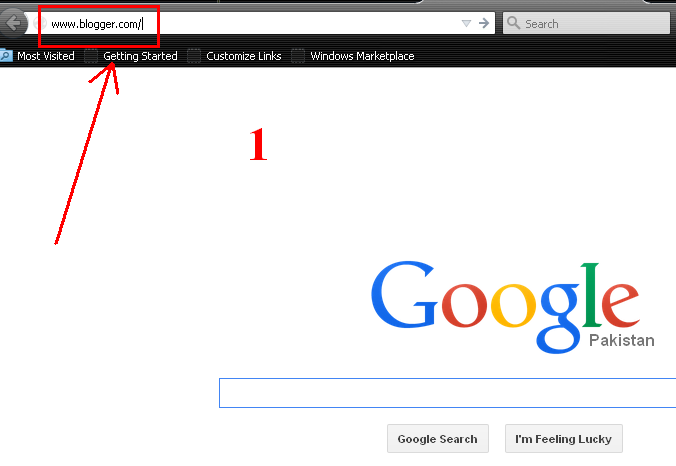Open the Windows Marketplace bookmark
Viewport: 676px width, 466px height.
(362, 56)
